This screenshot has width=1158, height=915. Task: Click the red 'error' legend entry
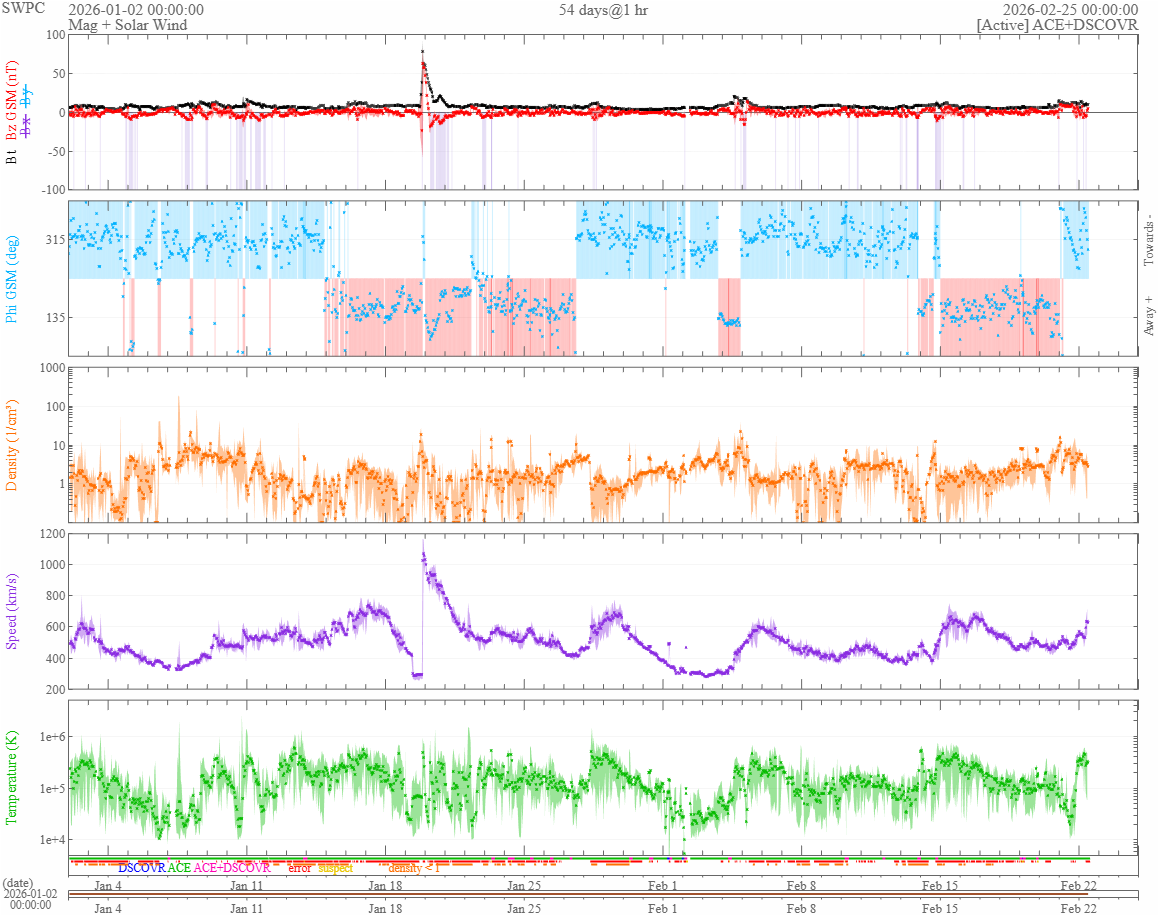pyautogui.click(x=299, y=868)
